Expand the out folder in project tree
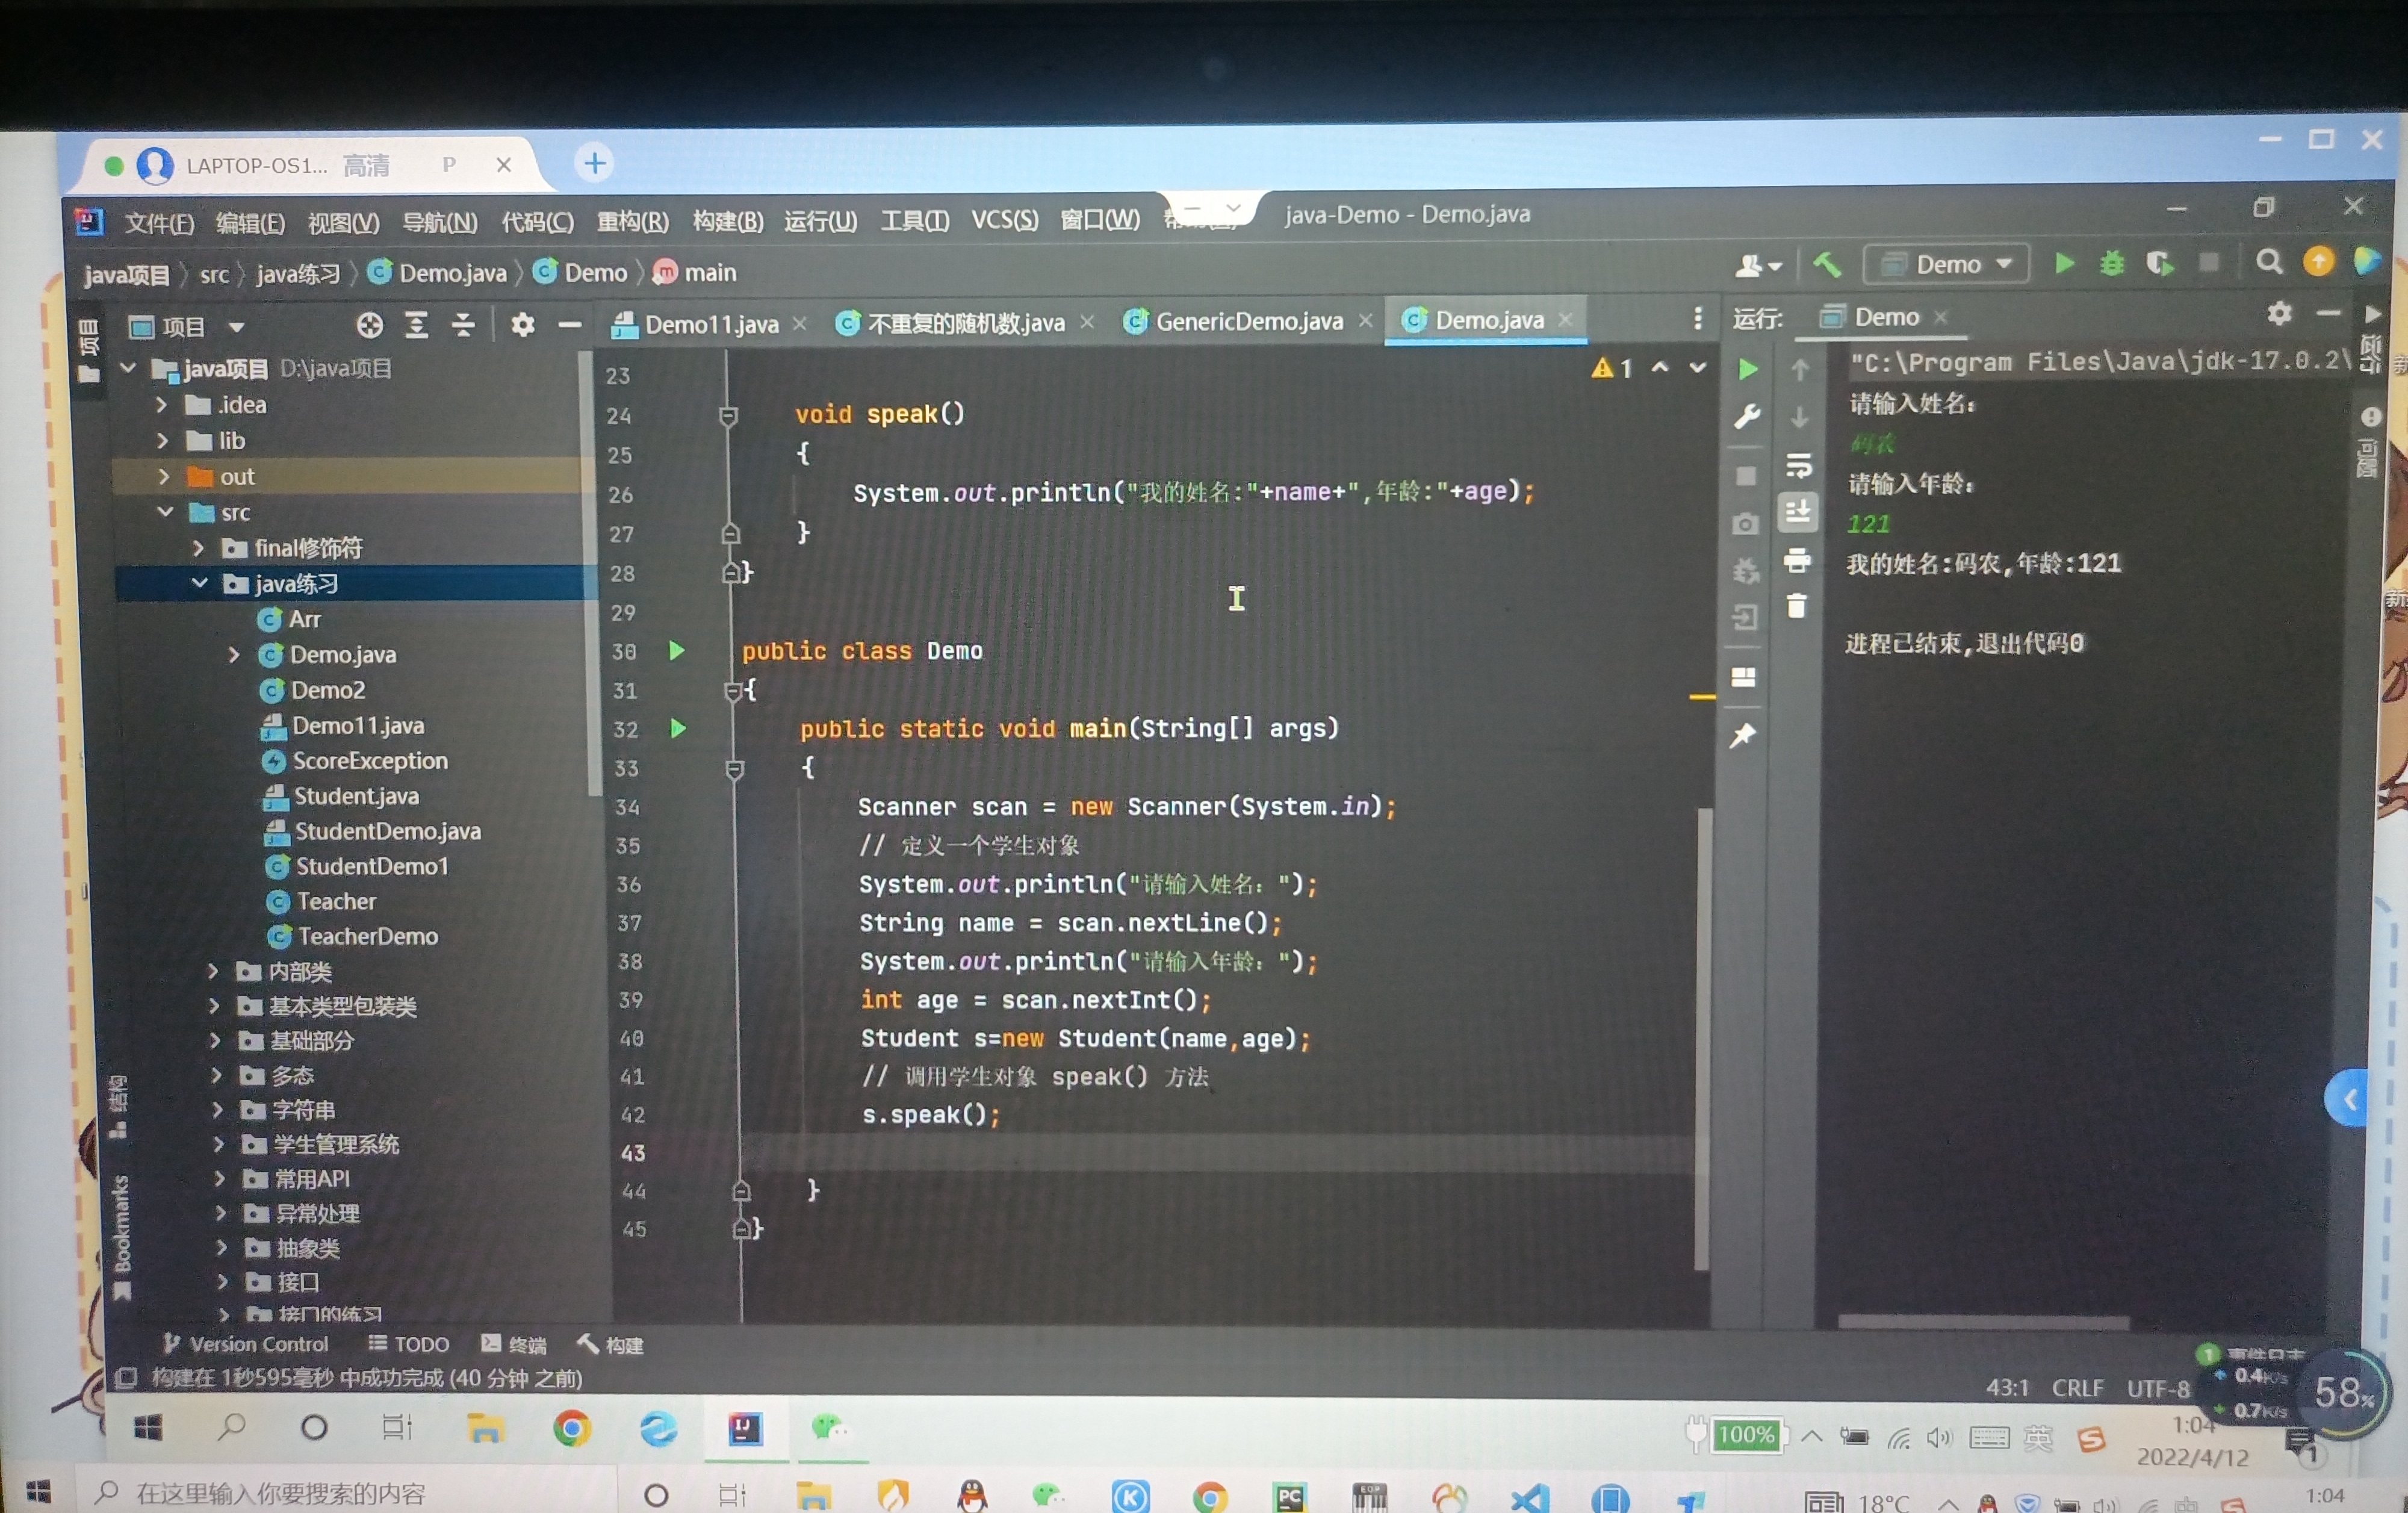 [x=164, y=477]
